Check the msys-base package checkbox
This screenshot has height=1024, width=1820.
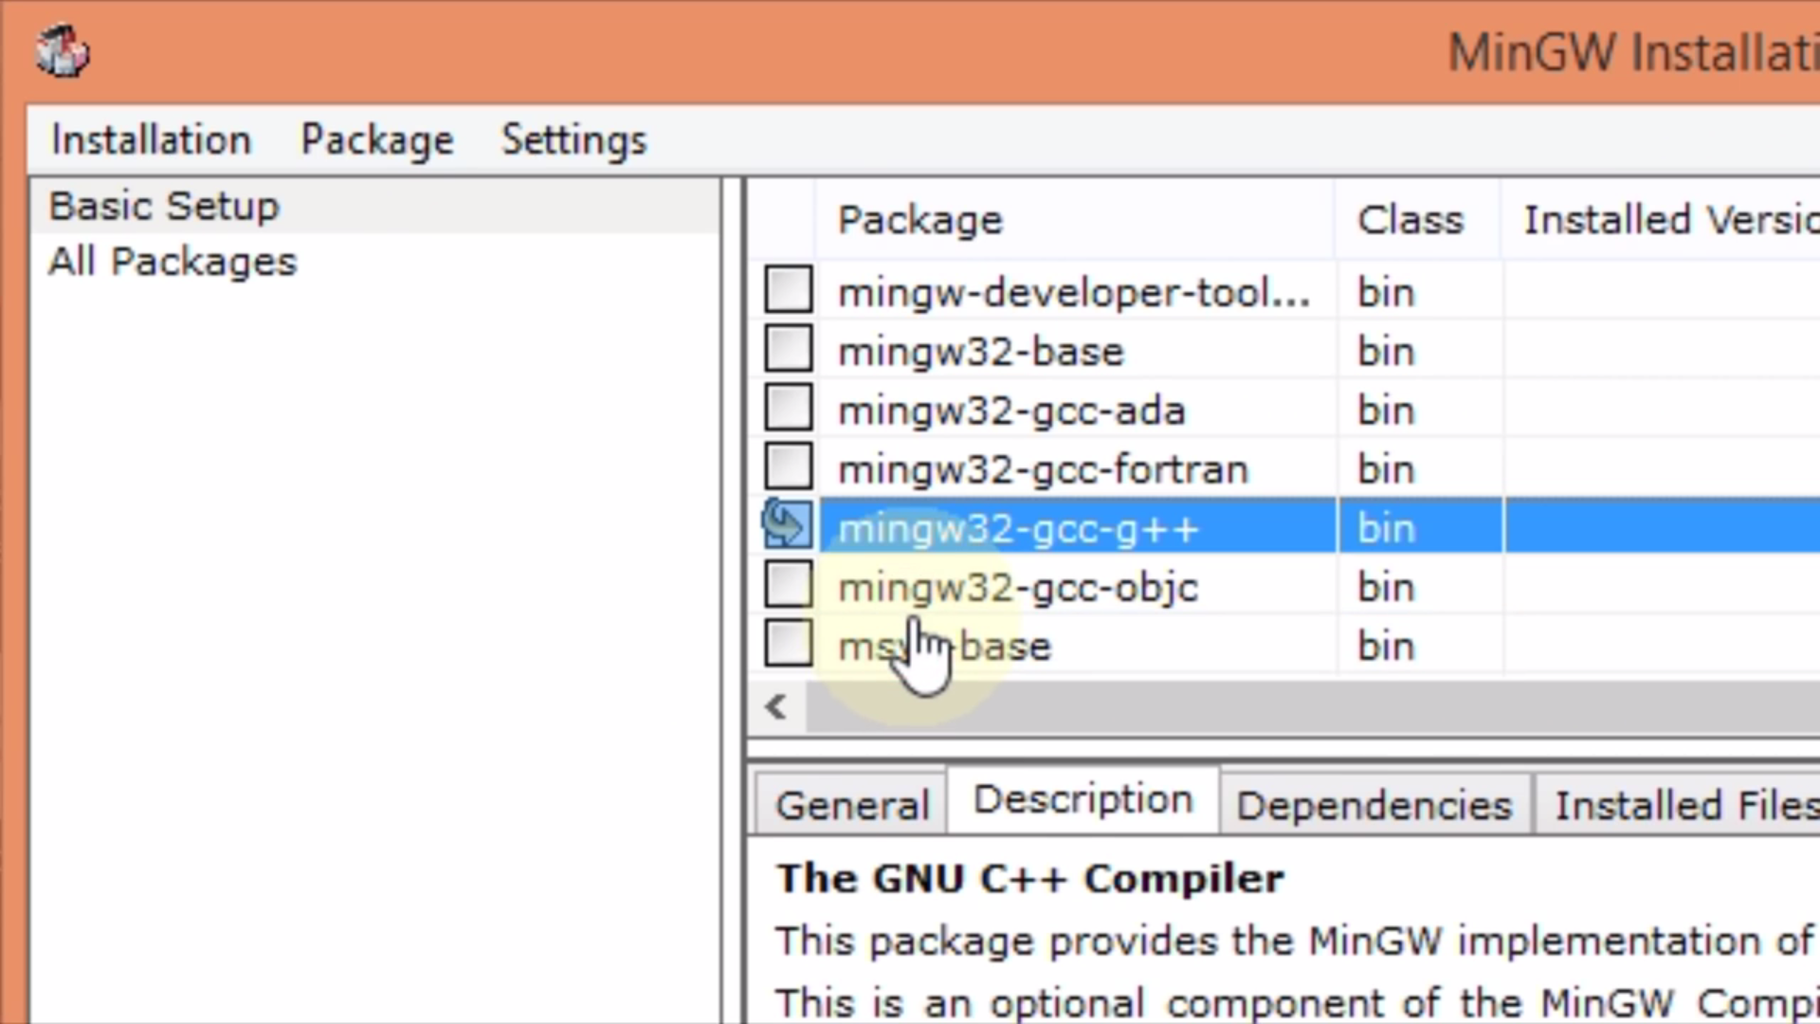coord(788,643)
